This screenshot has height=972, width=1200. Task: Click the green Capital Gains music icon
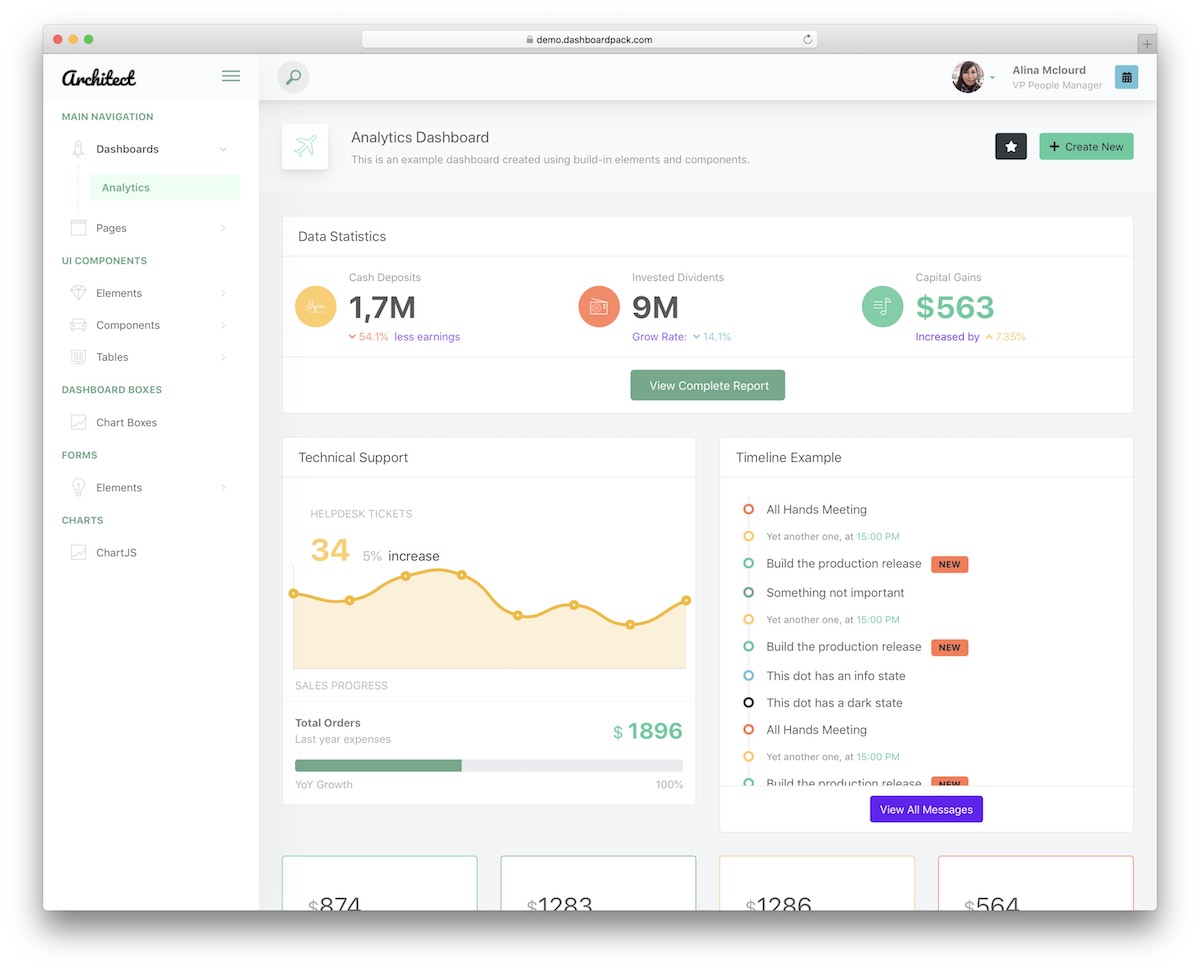pyautogui.click(x=882, y=306)
